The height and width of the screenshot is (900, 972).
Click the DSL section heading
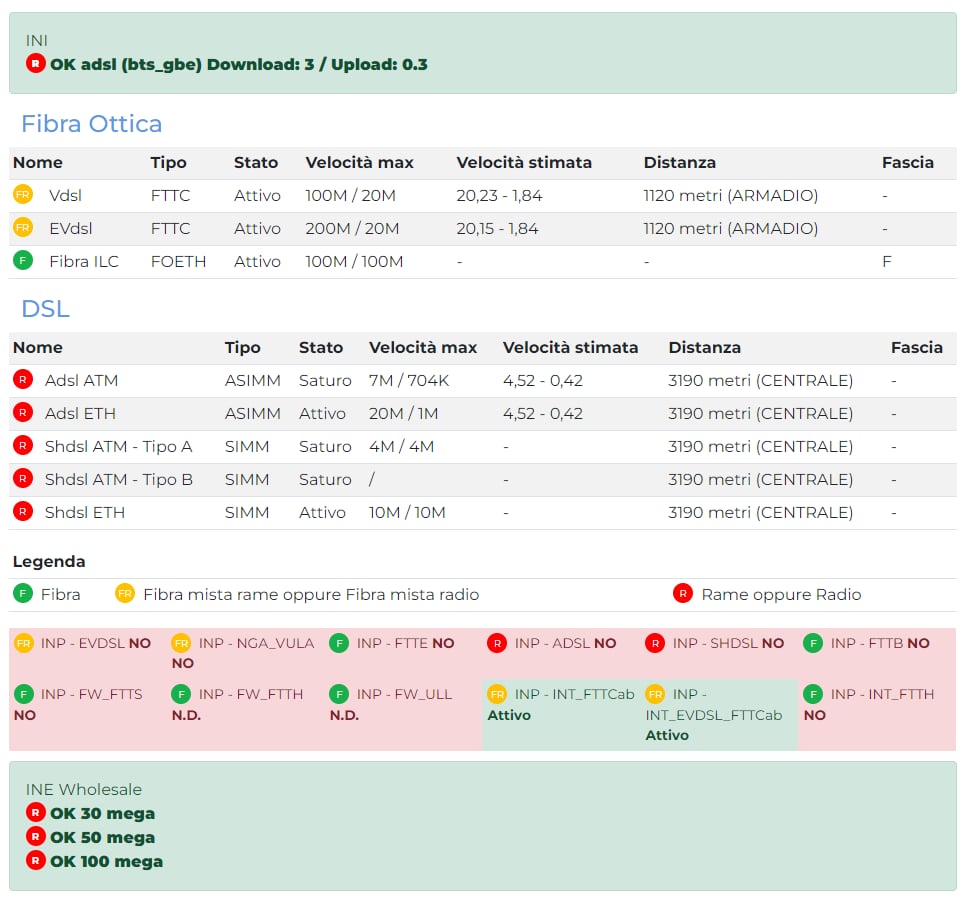click(x=45, y=309)
